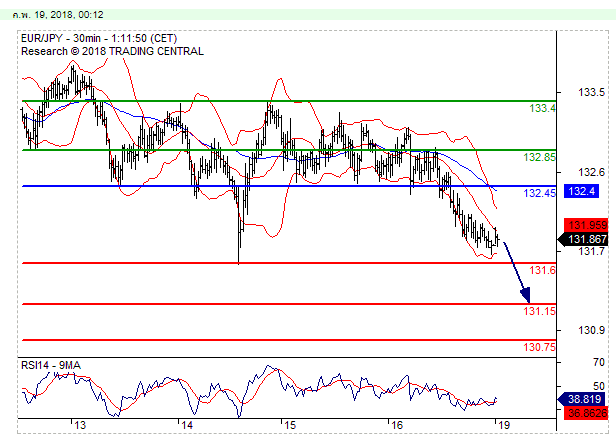
Task: Click the 131.7 price axis value
Action: tap(591, 251)
